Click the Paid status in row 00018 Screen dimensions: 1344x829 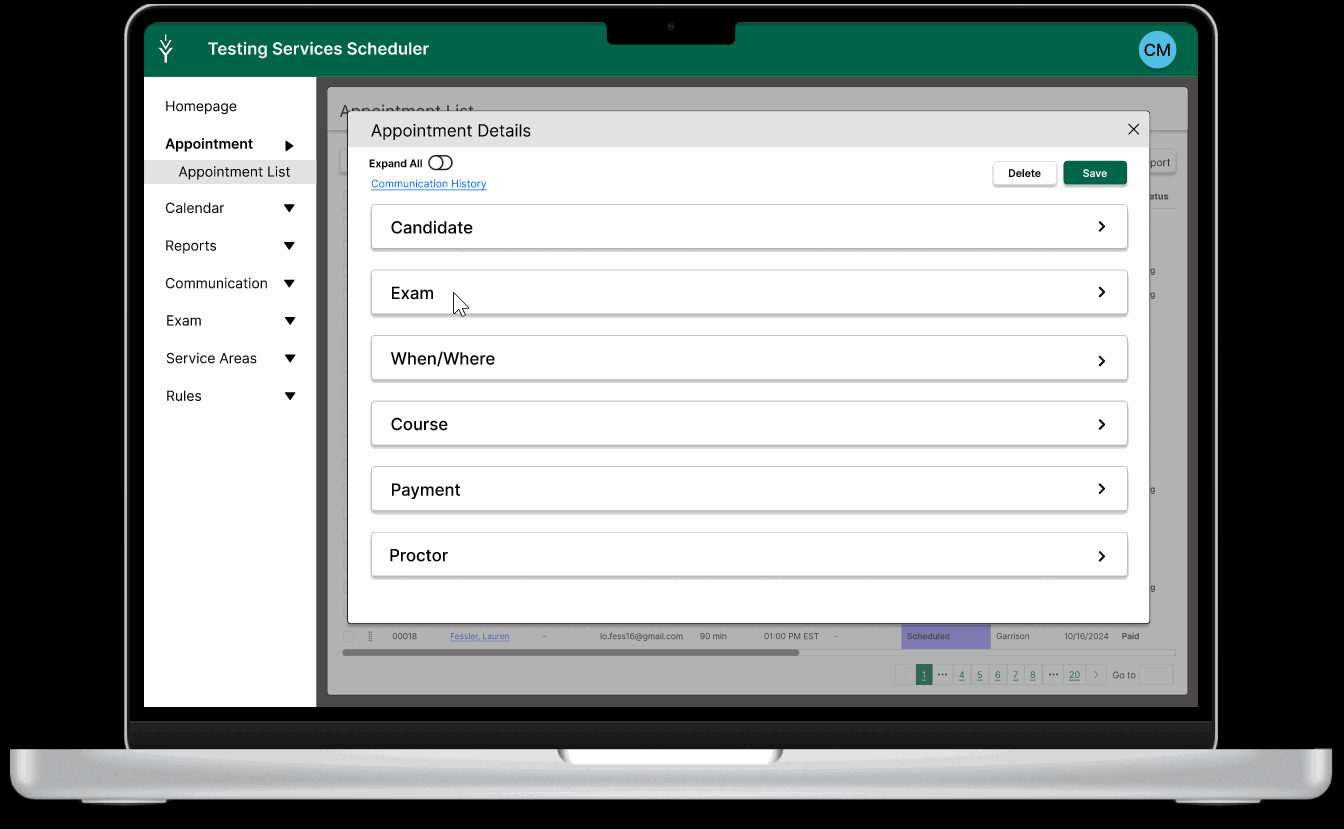point(1130,636)
